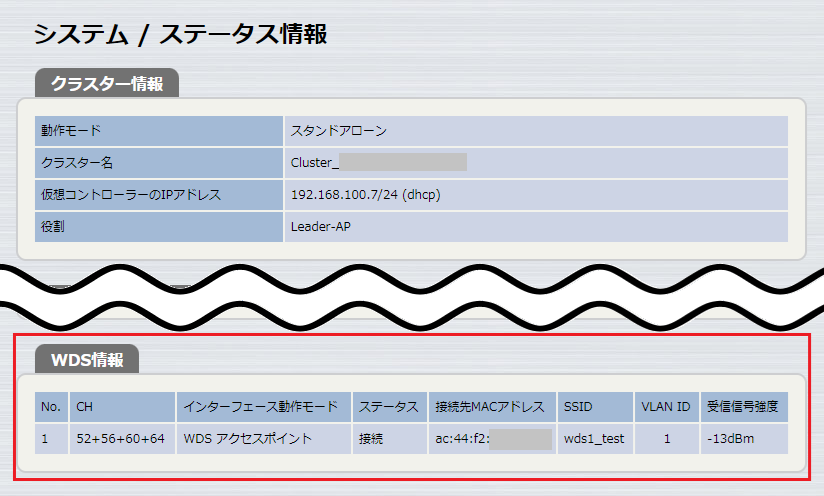The height and width of the screenshot is (496, 824).
Task: Click the クラスター名 label cell
Action: pos(159,163)
